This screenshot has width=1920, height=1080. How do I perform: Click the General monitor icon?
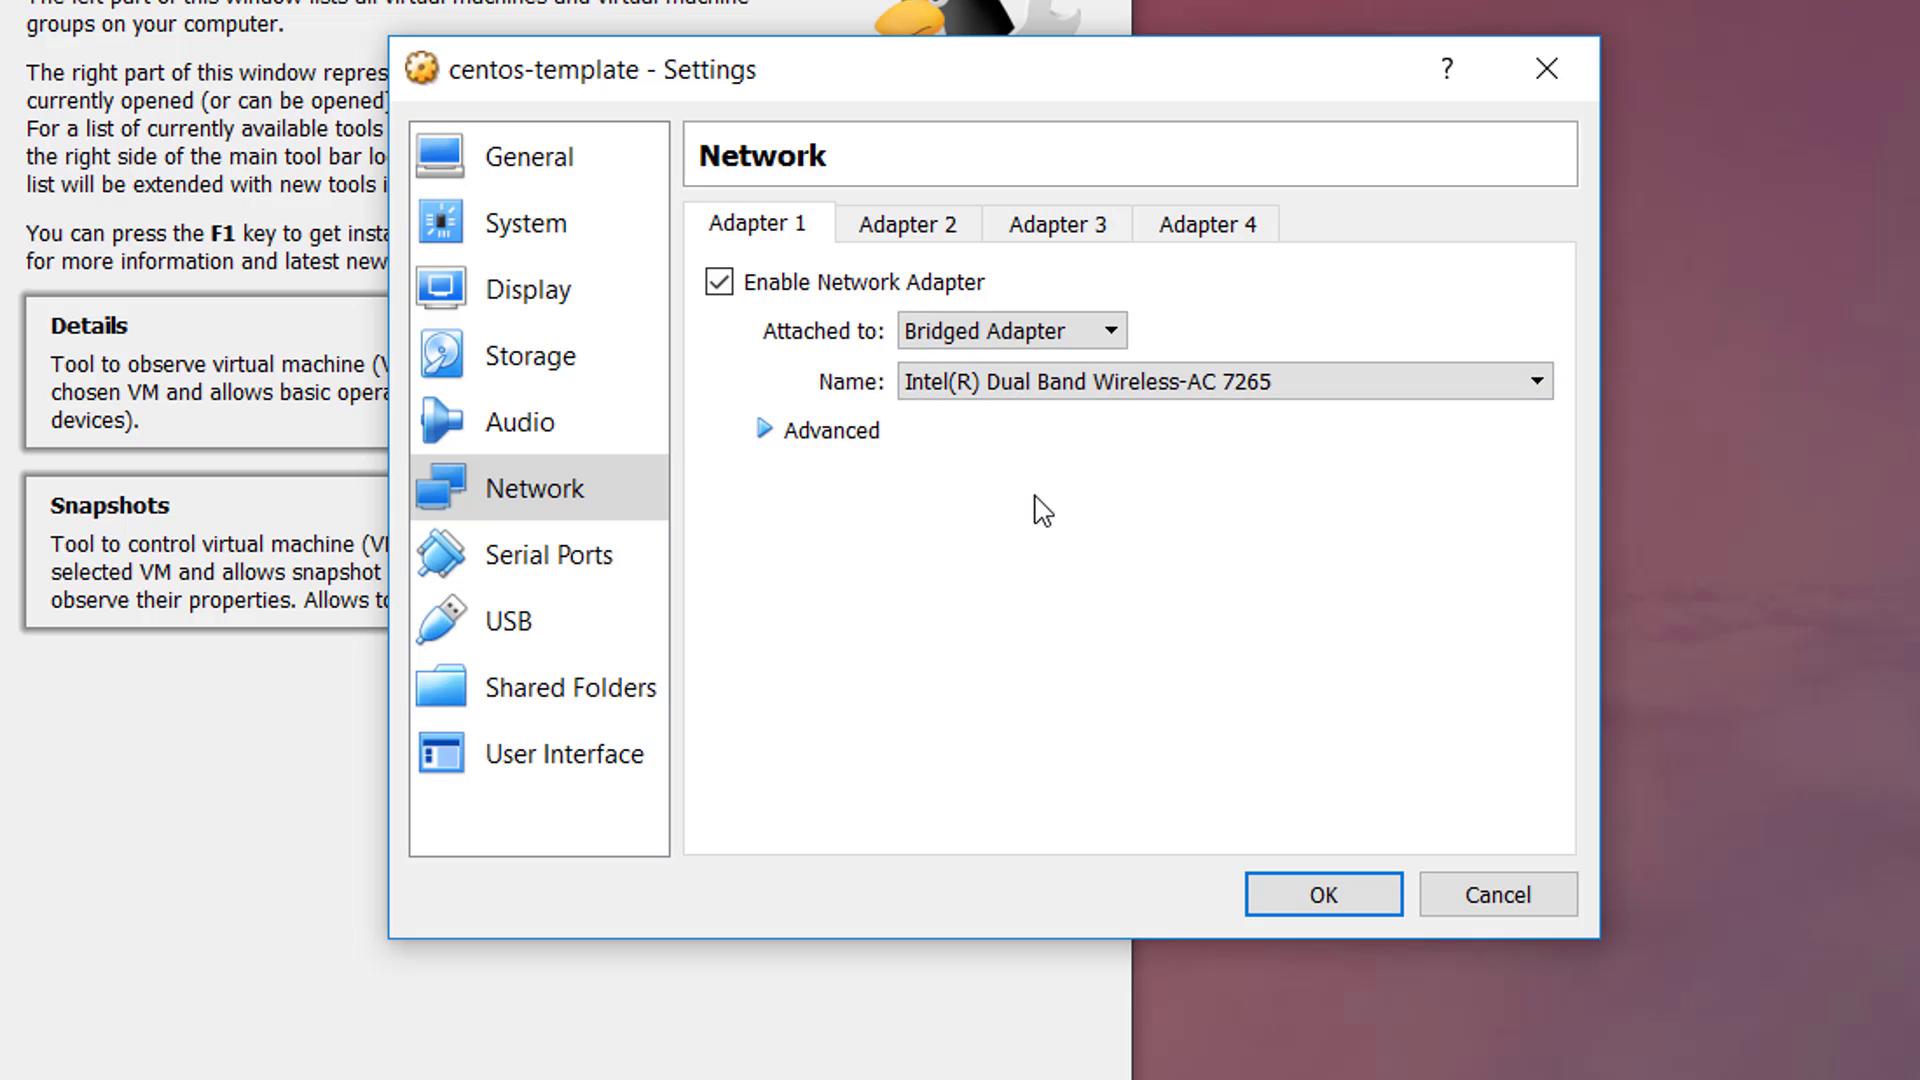click(x=440, y=156)
